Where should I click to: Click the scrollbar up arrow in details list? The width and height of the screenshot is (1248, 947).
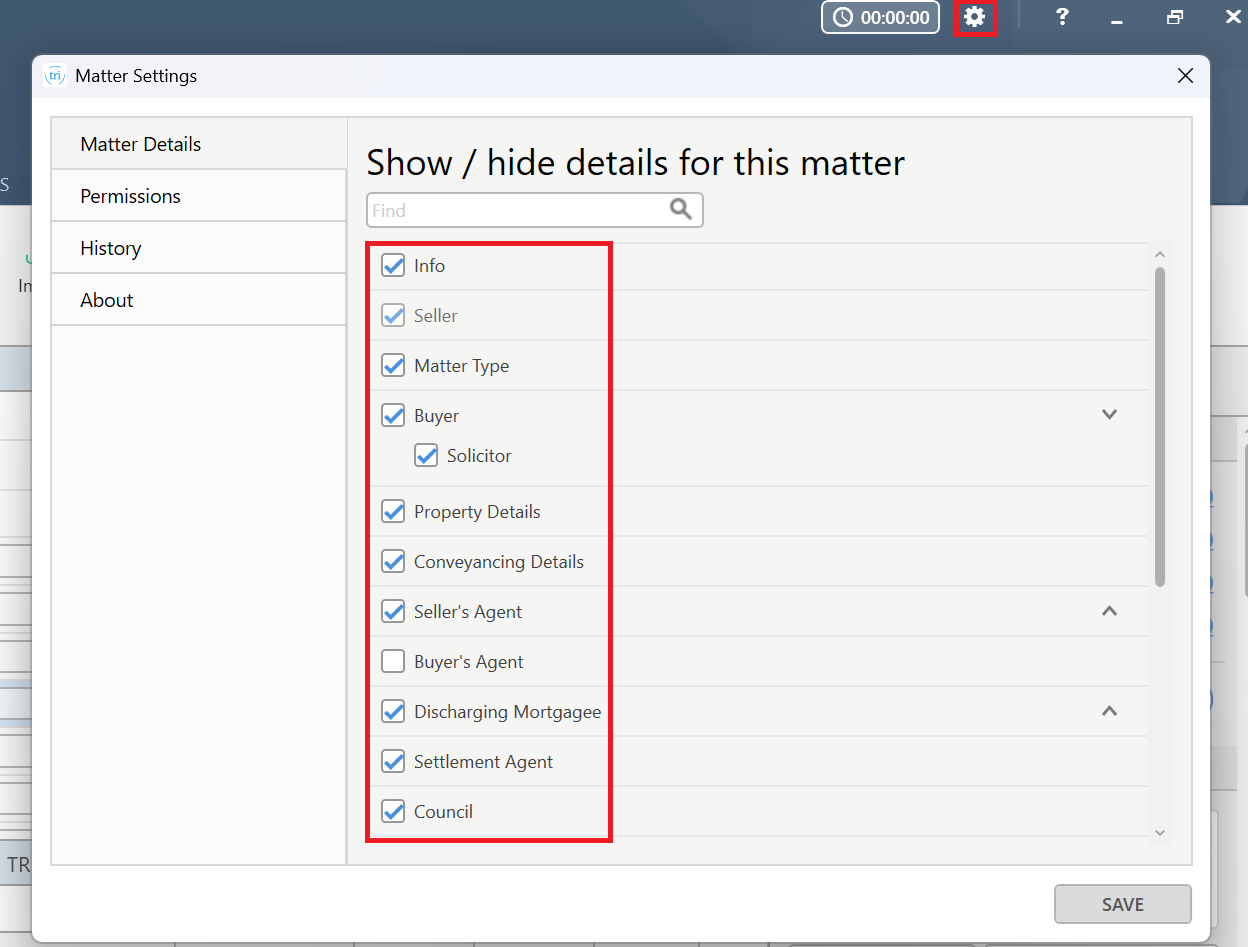1160,254
